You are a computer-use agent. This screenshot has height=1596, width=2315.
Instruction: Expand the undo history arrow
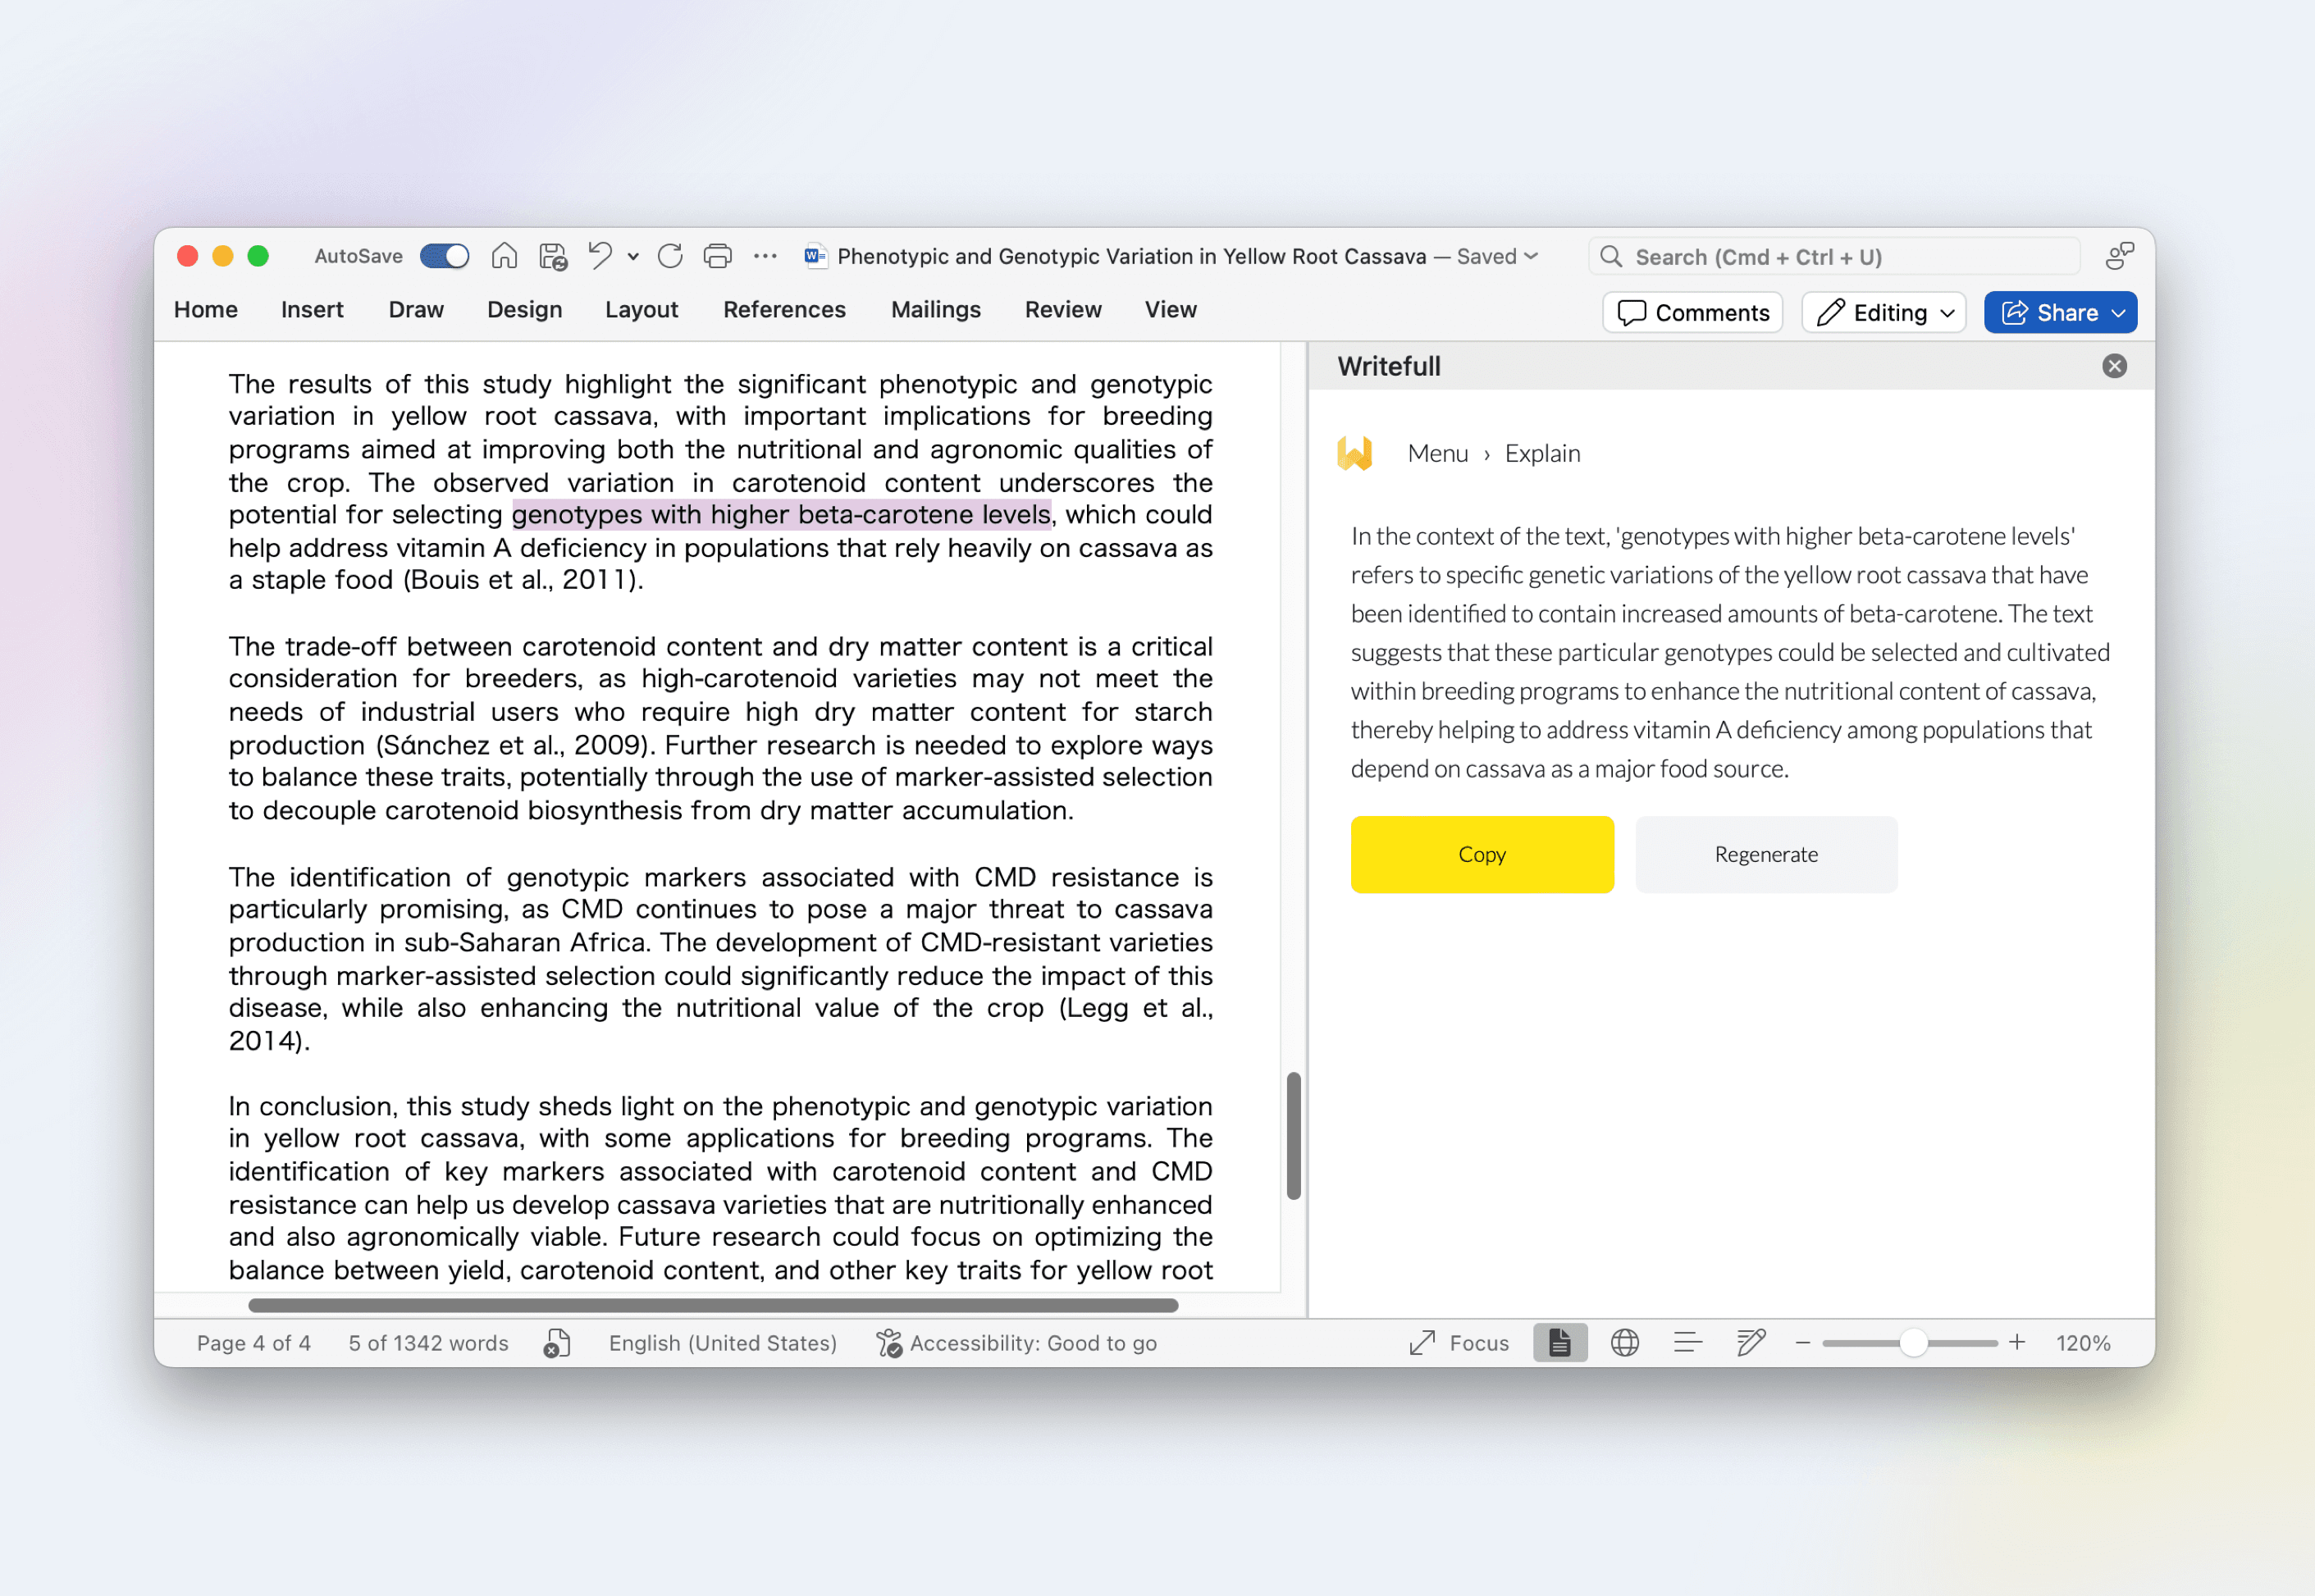[633, 257]
